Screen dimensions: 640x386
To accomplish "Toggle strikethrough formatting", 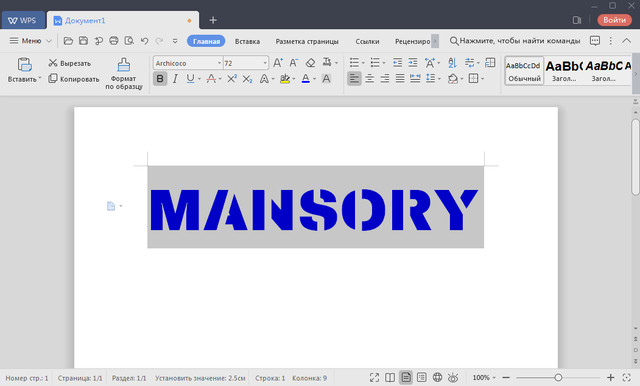I will 211,78.
